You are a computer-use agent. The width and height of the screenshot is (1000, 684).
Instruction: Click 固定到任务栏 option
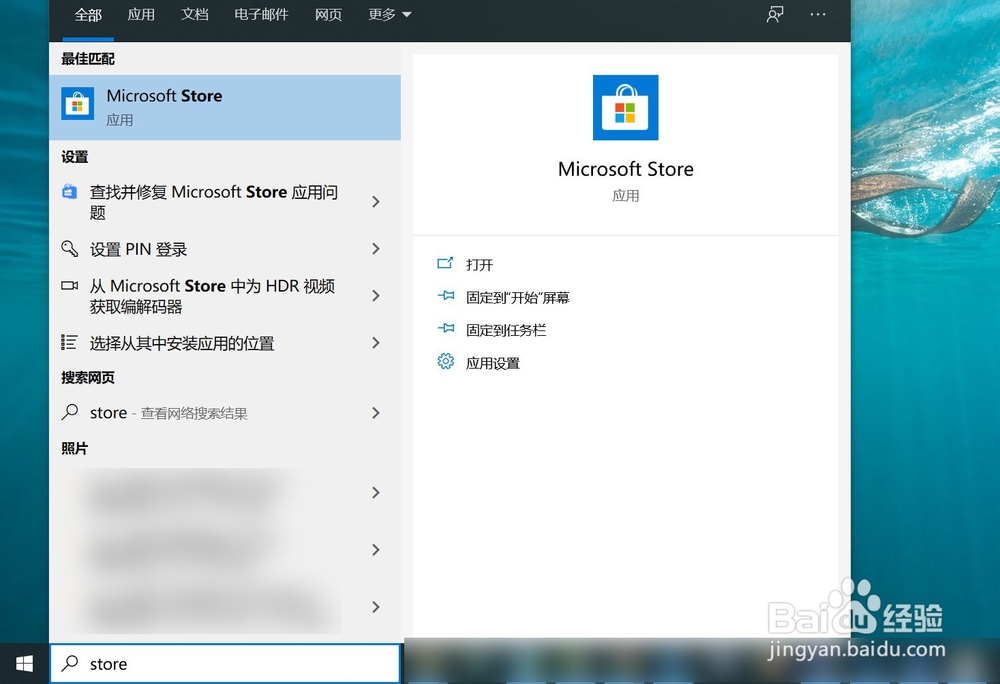pyautogui.click(x=506, y=330)
